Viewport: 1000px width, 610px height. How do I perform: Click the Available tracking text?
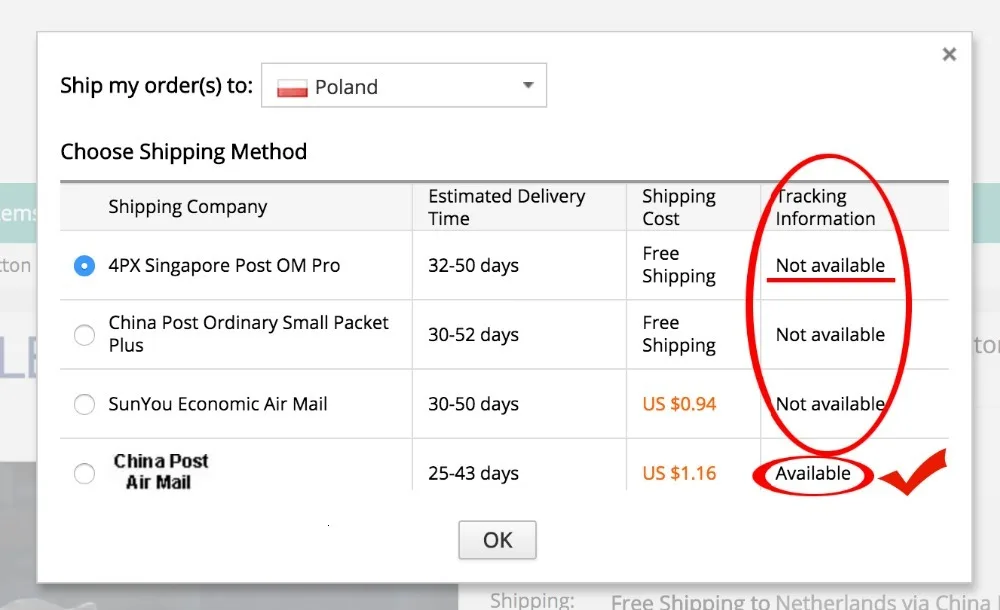[812, 473]
